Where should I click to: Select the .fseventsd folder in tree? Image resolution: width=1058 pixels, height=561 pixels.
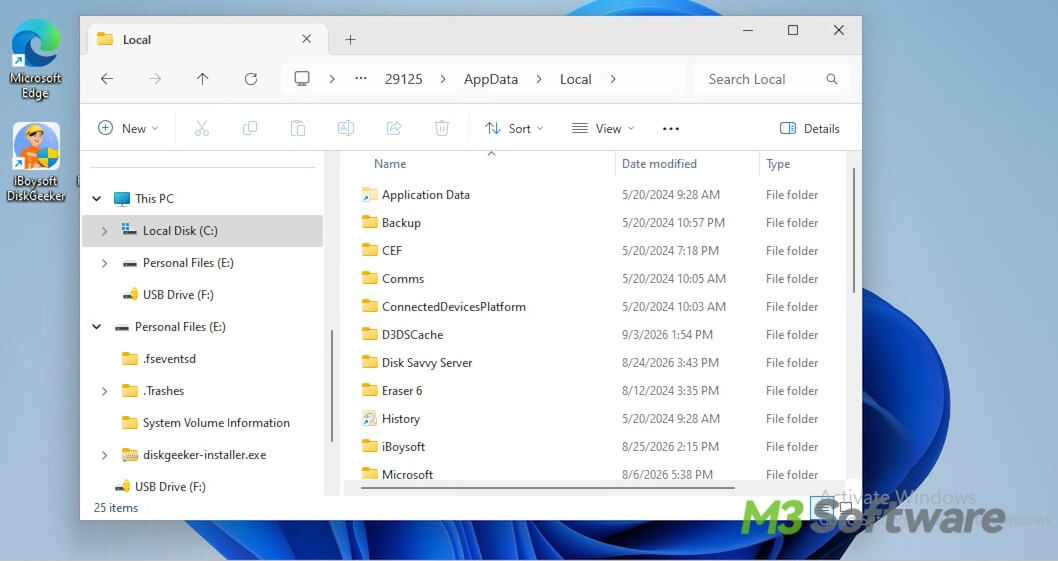169,358
